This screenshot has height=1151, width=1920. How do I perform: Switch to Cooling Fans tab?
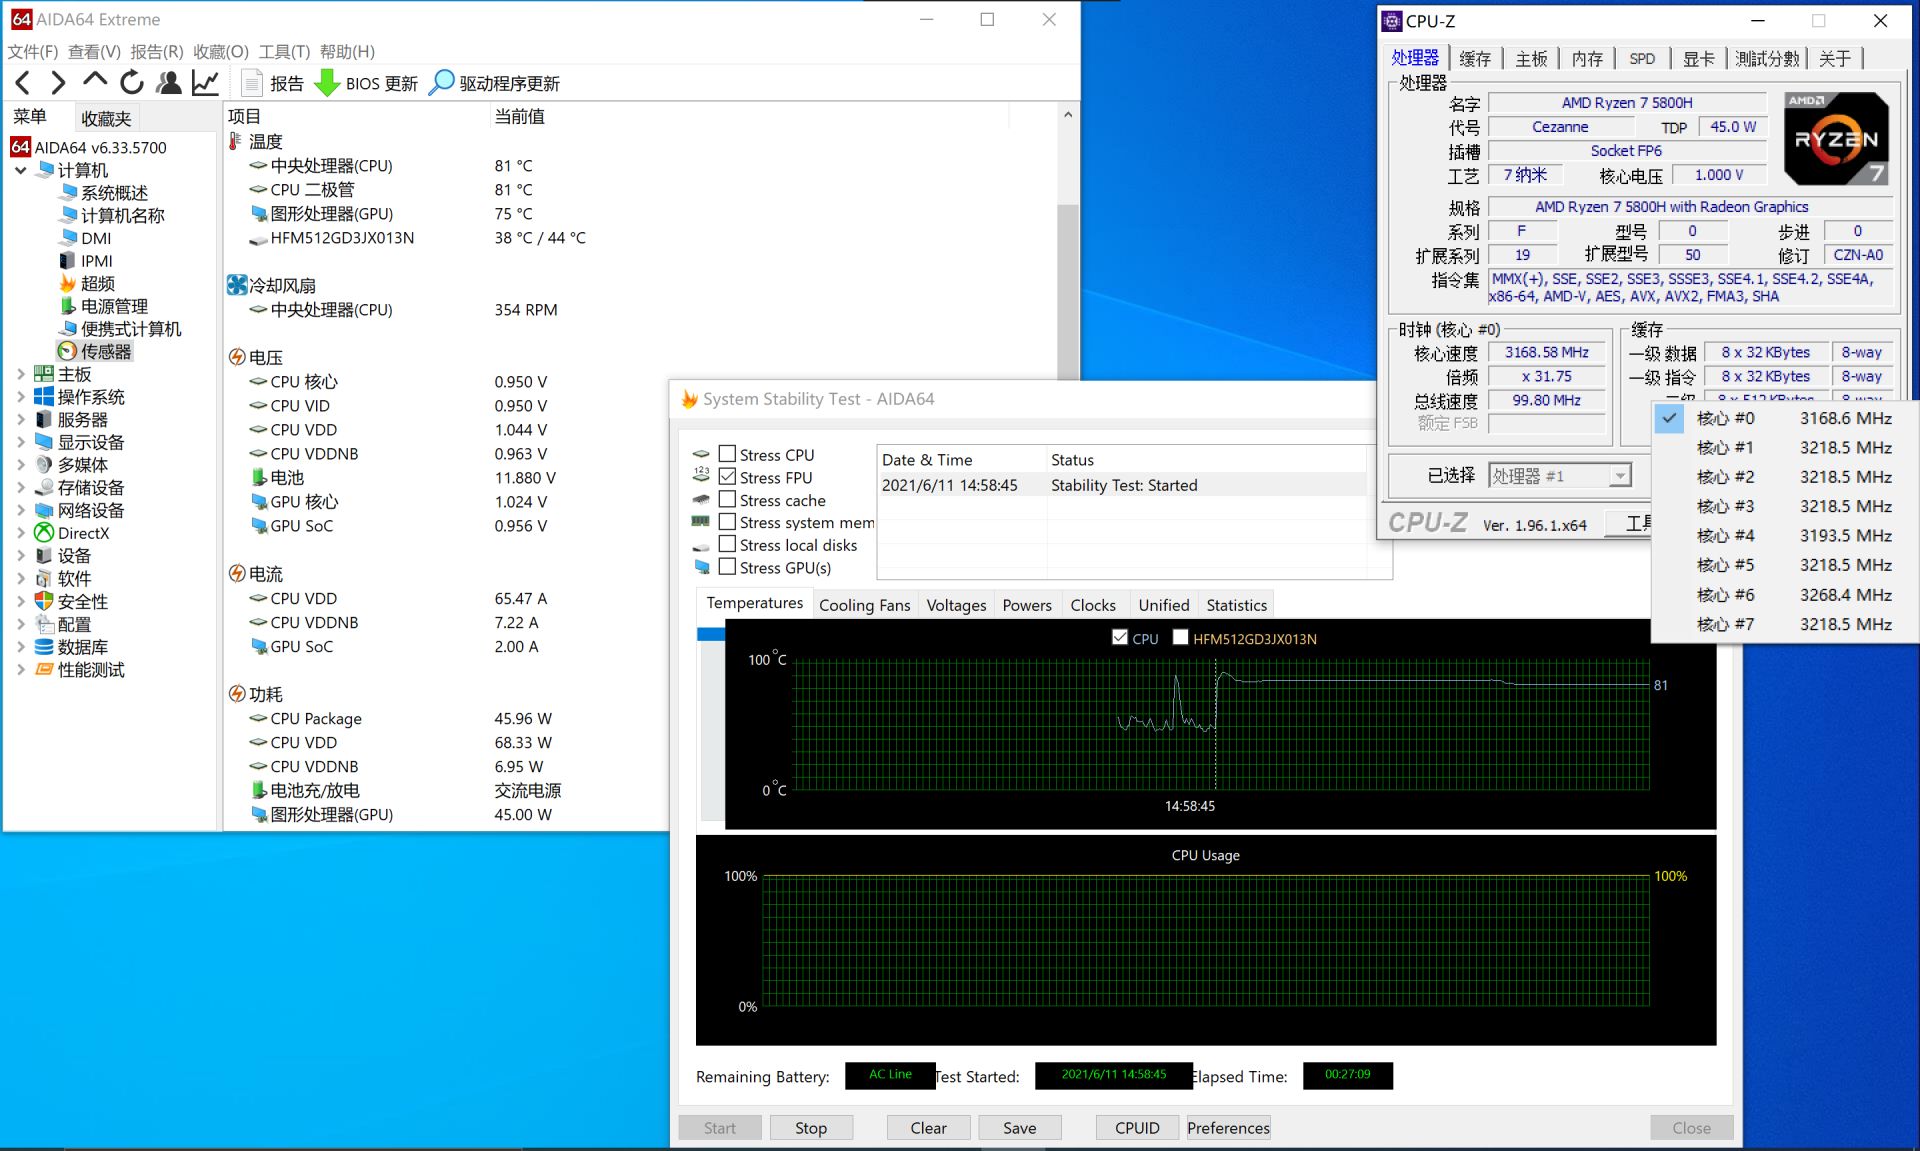[x=865, y=605]
